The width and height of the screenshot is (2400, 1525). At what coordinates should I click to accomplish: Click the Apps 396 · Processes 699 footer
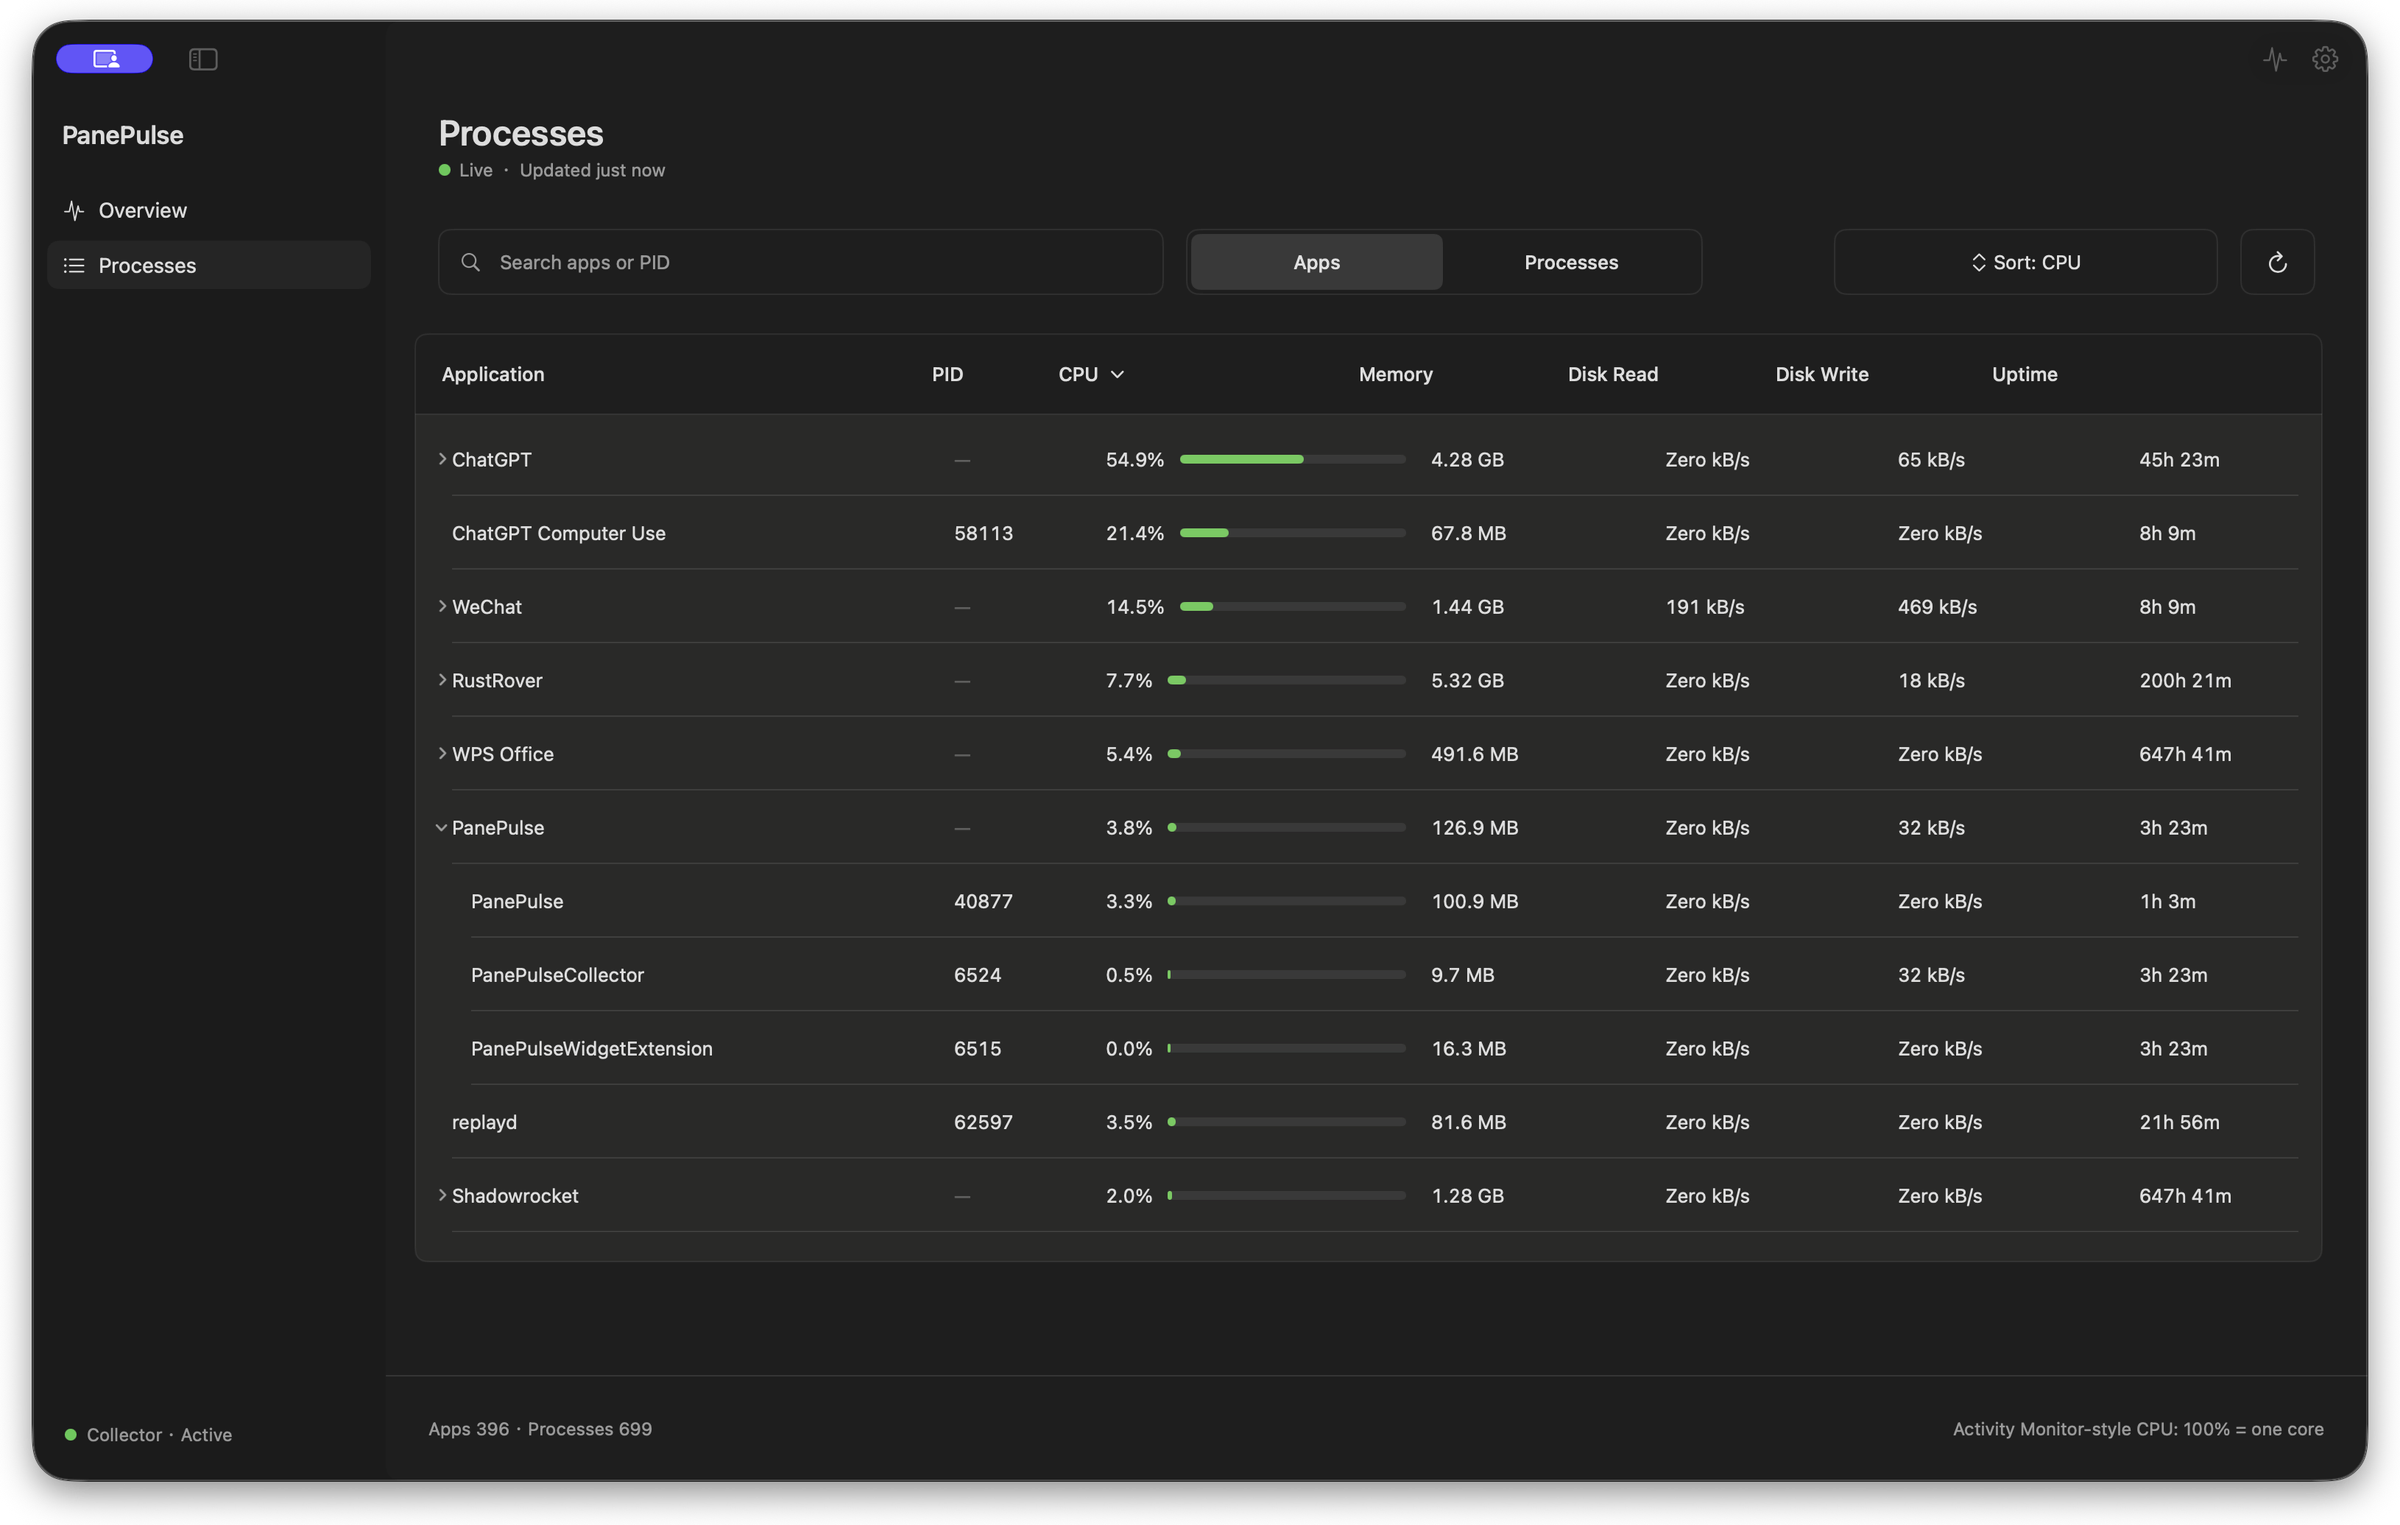tap(540, 1428)
